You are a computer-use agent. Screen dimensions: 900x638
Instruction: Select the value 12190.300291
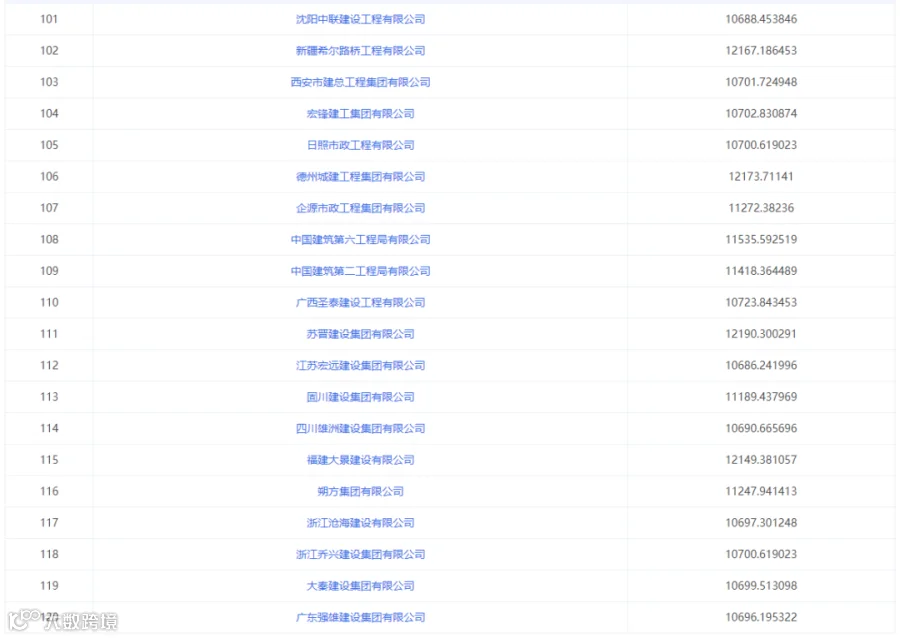click(x=761, y=334)
